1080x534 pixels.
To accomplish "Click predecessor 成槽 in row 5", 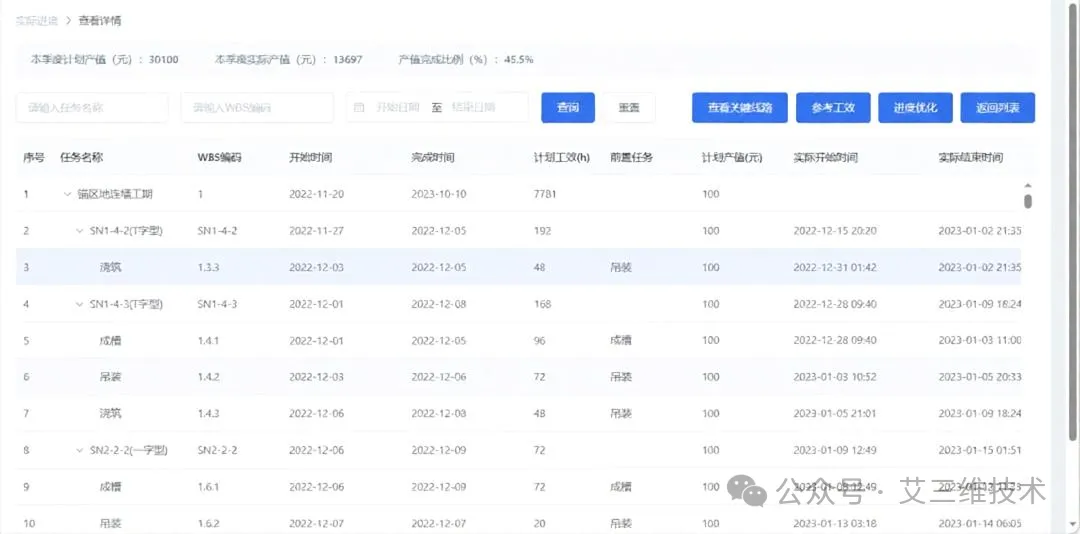I will click(621, 340).
